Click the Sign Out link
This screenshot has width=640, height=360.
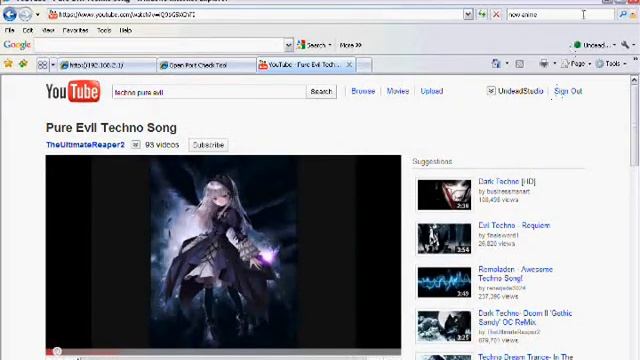pyautogui.click(x=568, y=91)
